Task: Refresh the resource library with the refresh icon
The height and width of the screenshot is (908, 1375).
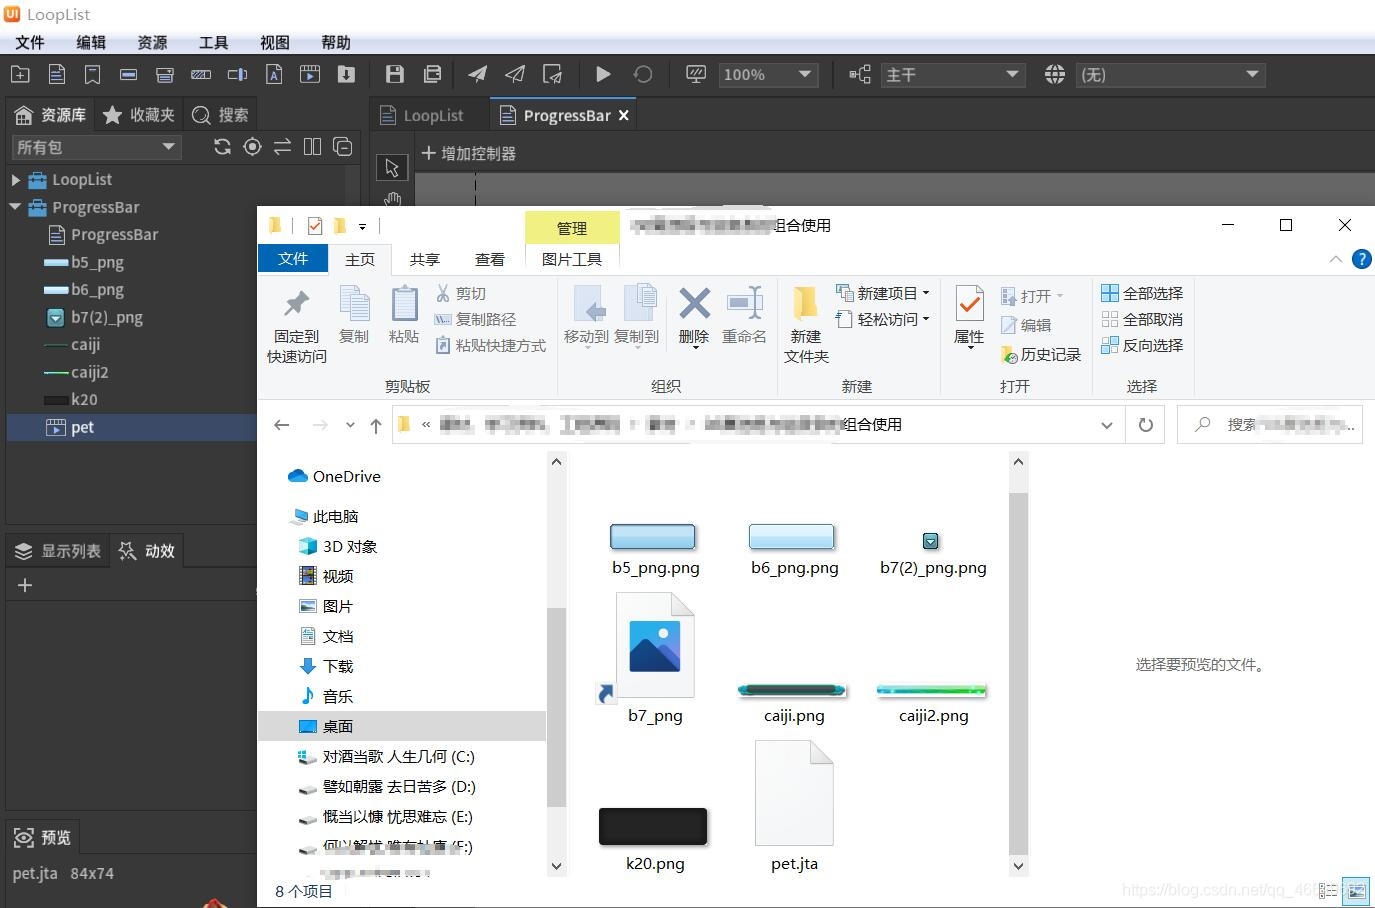Action: click(x=221, y=146)
